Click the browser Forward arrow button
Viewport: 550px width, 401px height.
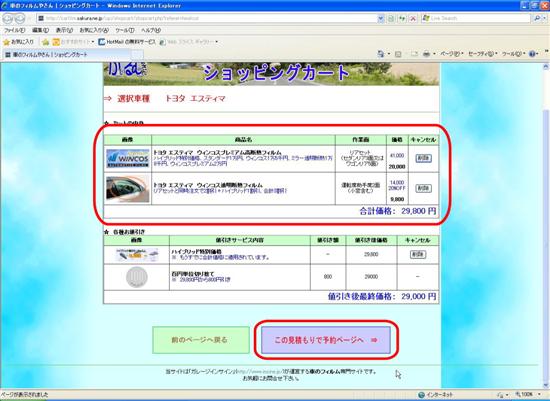[x=20, y=18]
